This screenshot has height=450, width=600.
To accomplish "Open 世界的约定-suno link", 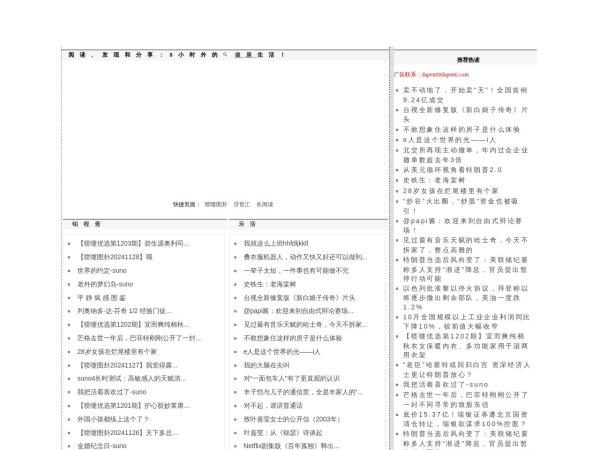I will (102, 271).
